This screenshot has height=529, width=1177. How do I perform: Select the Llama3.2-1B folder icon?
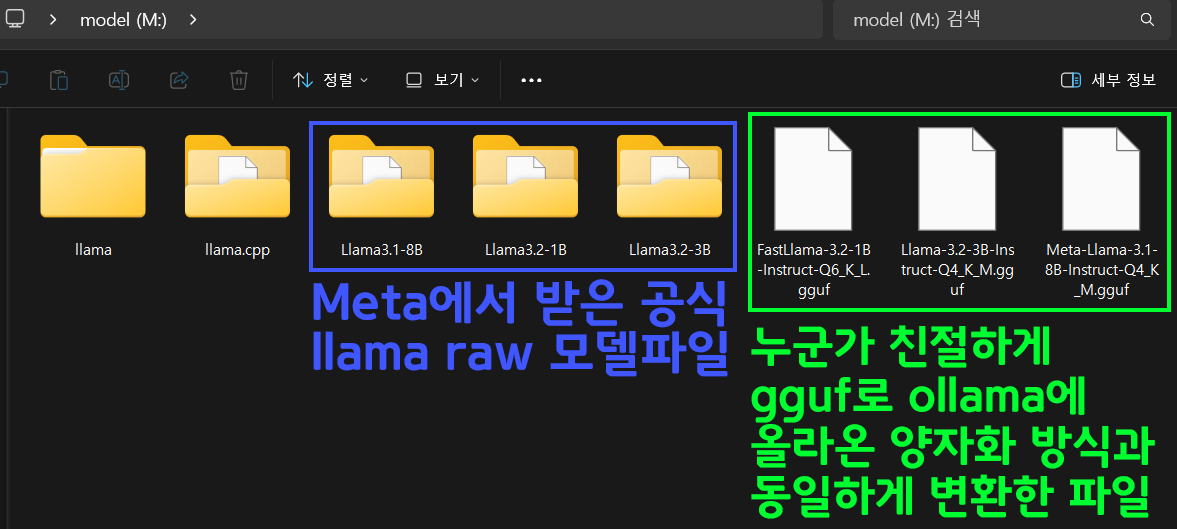(525, 176)
